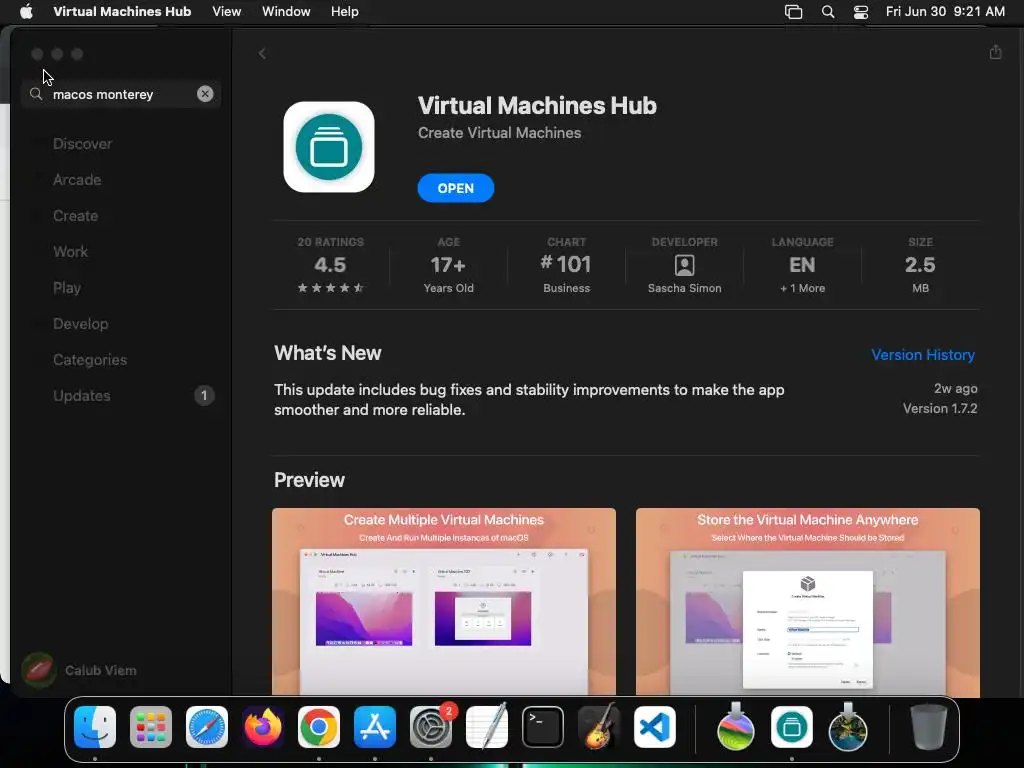This screenshot has width=1024, height=768.
Task: Open the View menu
Action: click(x=227, y=11)
